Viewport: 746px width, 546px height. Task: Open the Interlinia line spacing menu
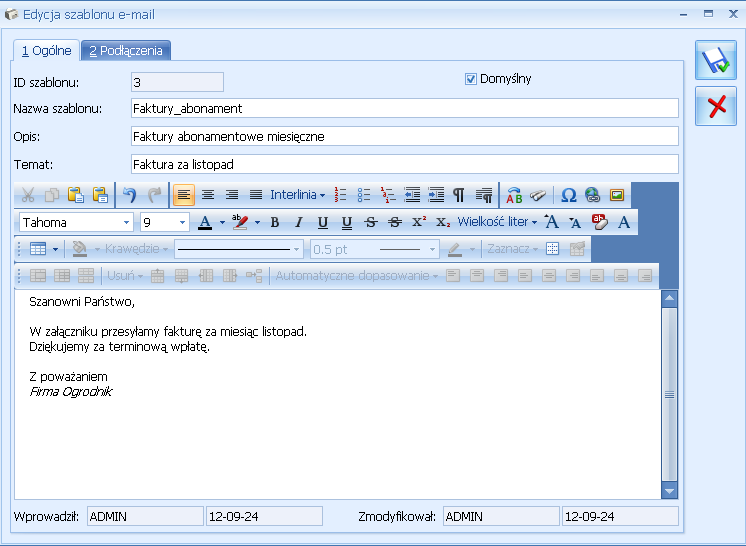coord(297,195)
